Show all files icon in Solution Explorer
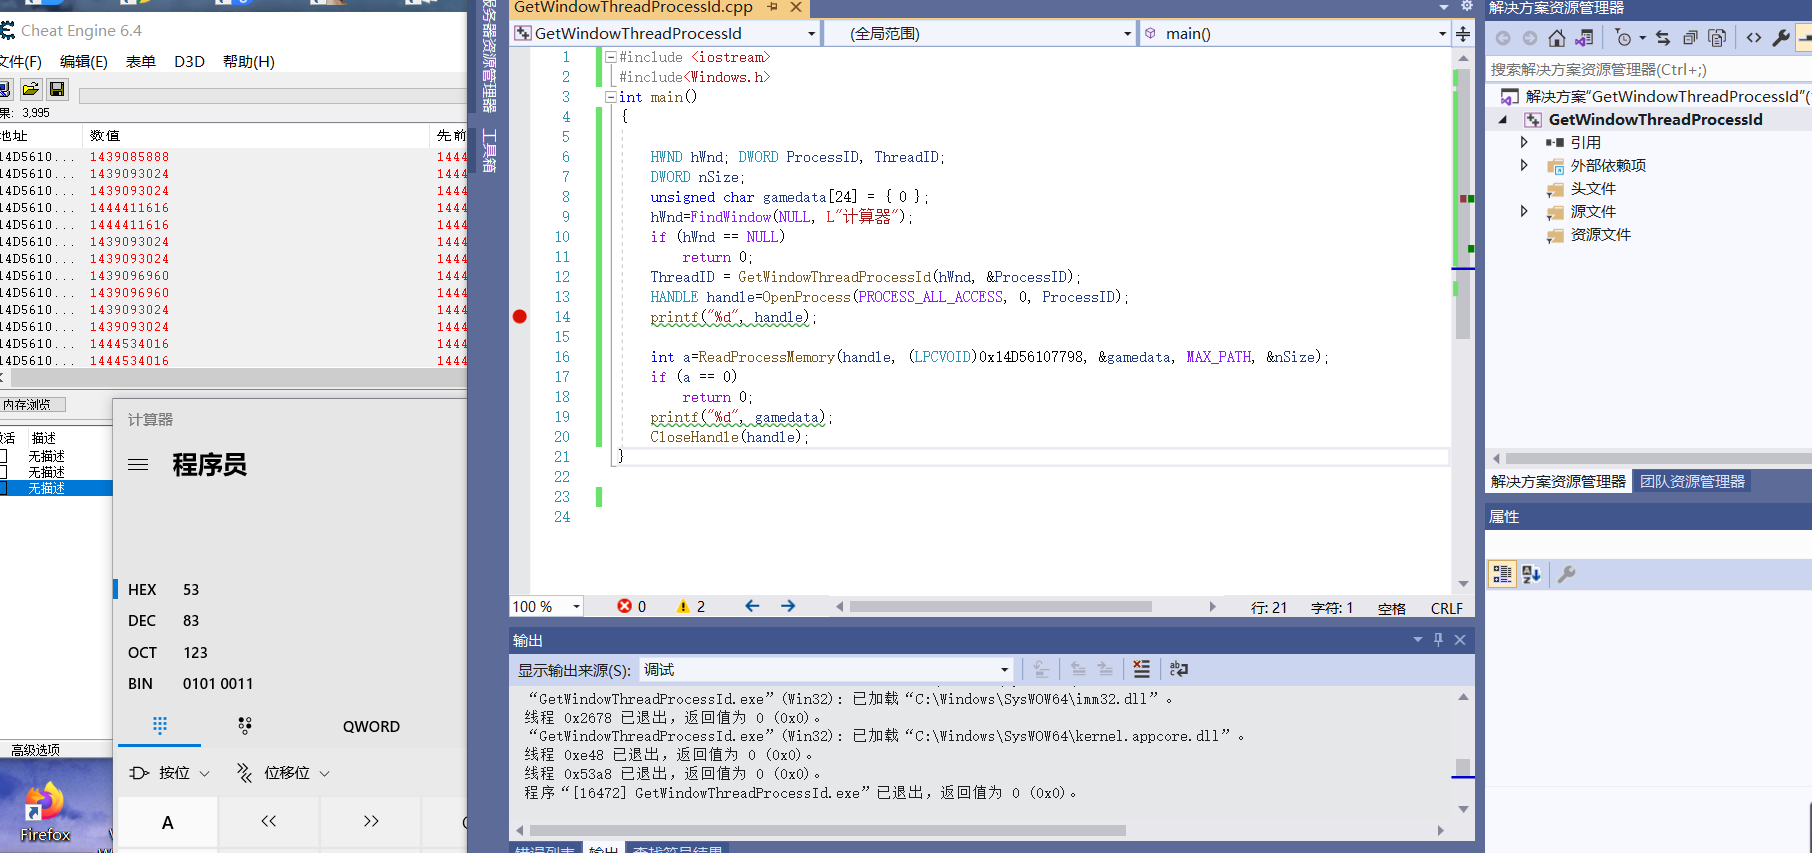 (x=1717, y=38)
